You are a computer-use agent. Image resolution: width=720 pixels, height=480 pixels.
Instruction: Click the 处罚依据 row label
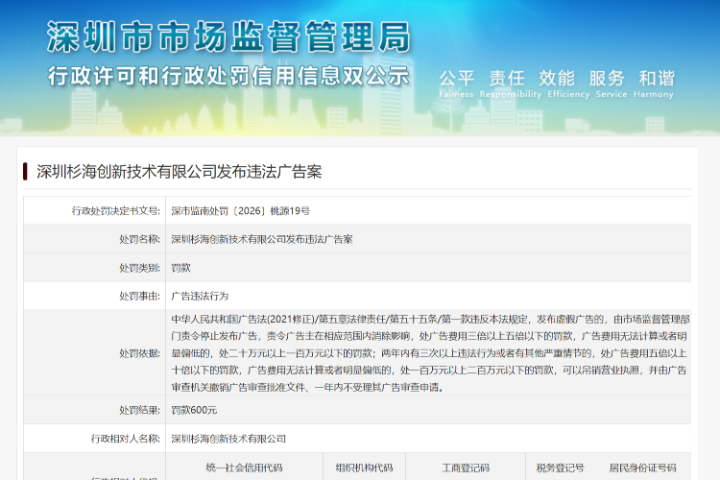click(x=139, y=353)
